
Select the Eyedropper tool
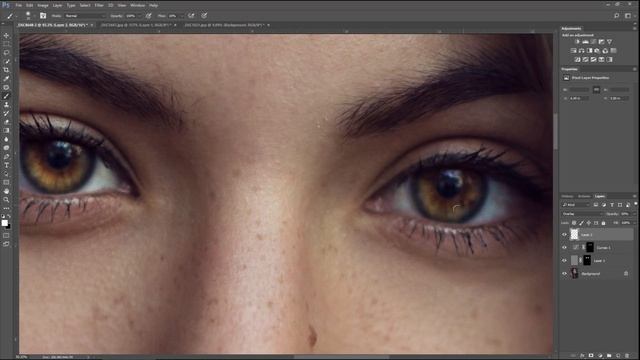6,78
